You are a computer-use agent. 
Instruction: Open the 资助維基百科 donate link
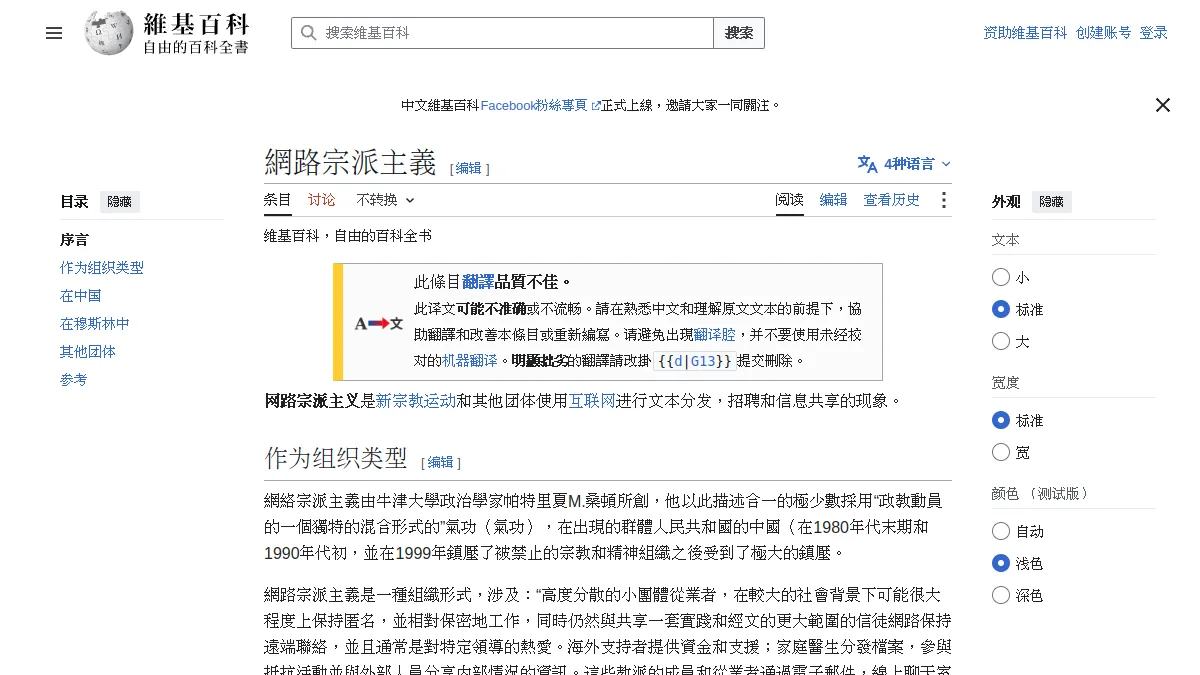pyautogui.click(x=1025, y=33)
